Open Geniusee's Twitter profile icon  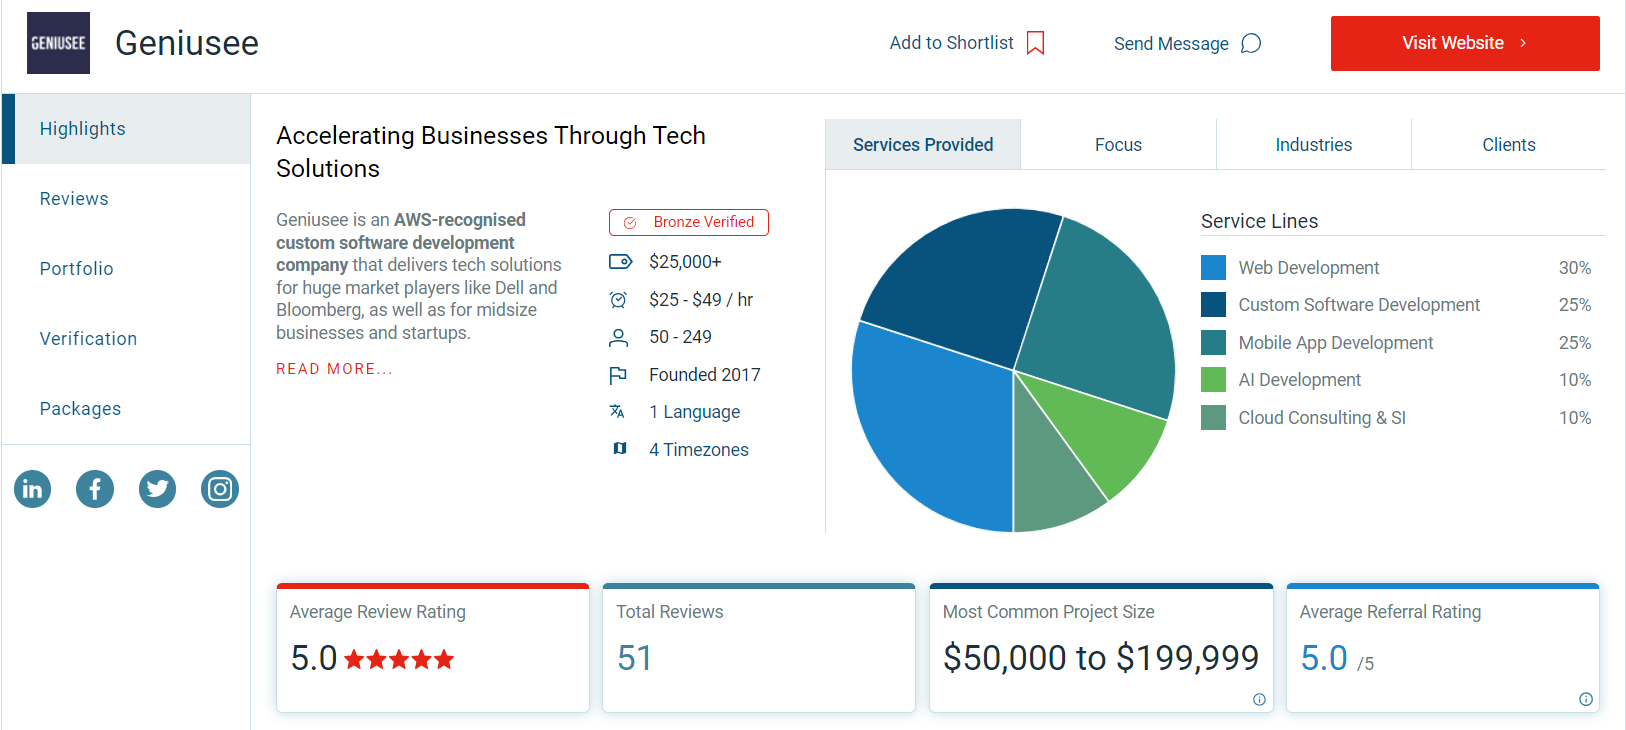tap(157, 489)
